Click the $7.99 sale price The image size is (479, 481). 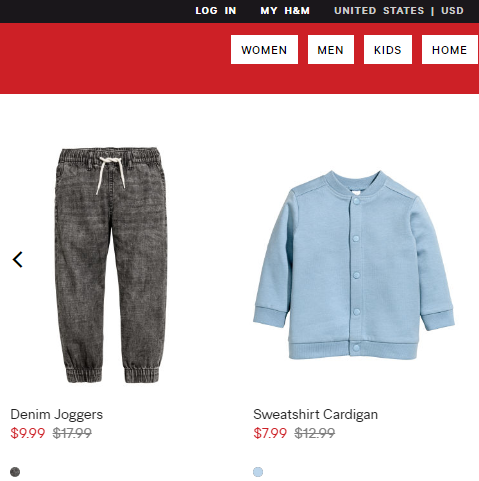[270, 433]
